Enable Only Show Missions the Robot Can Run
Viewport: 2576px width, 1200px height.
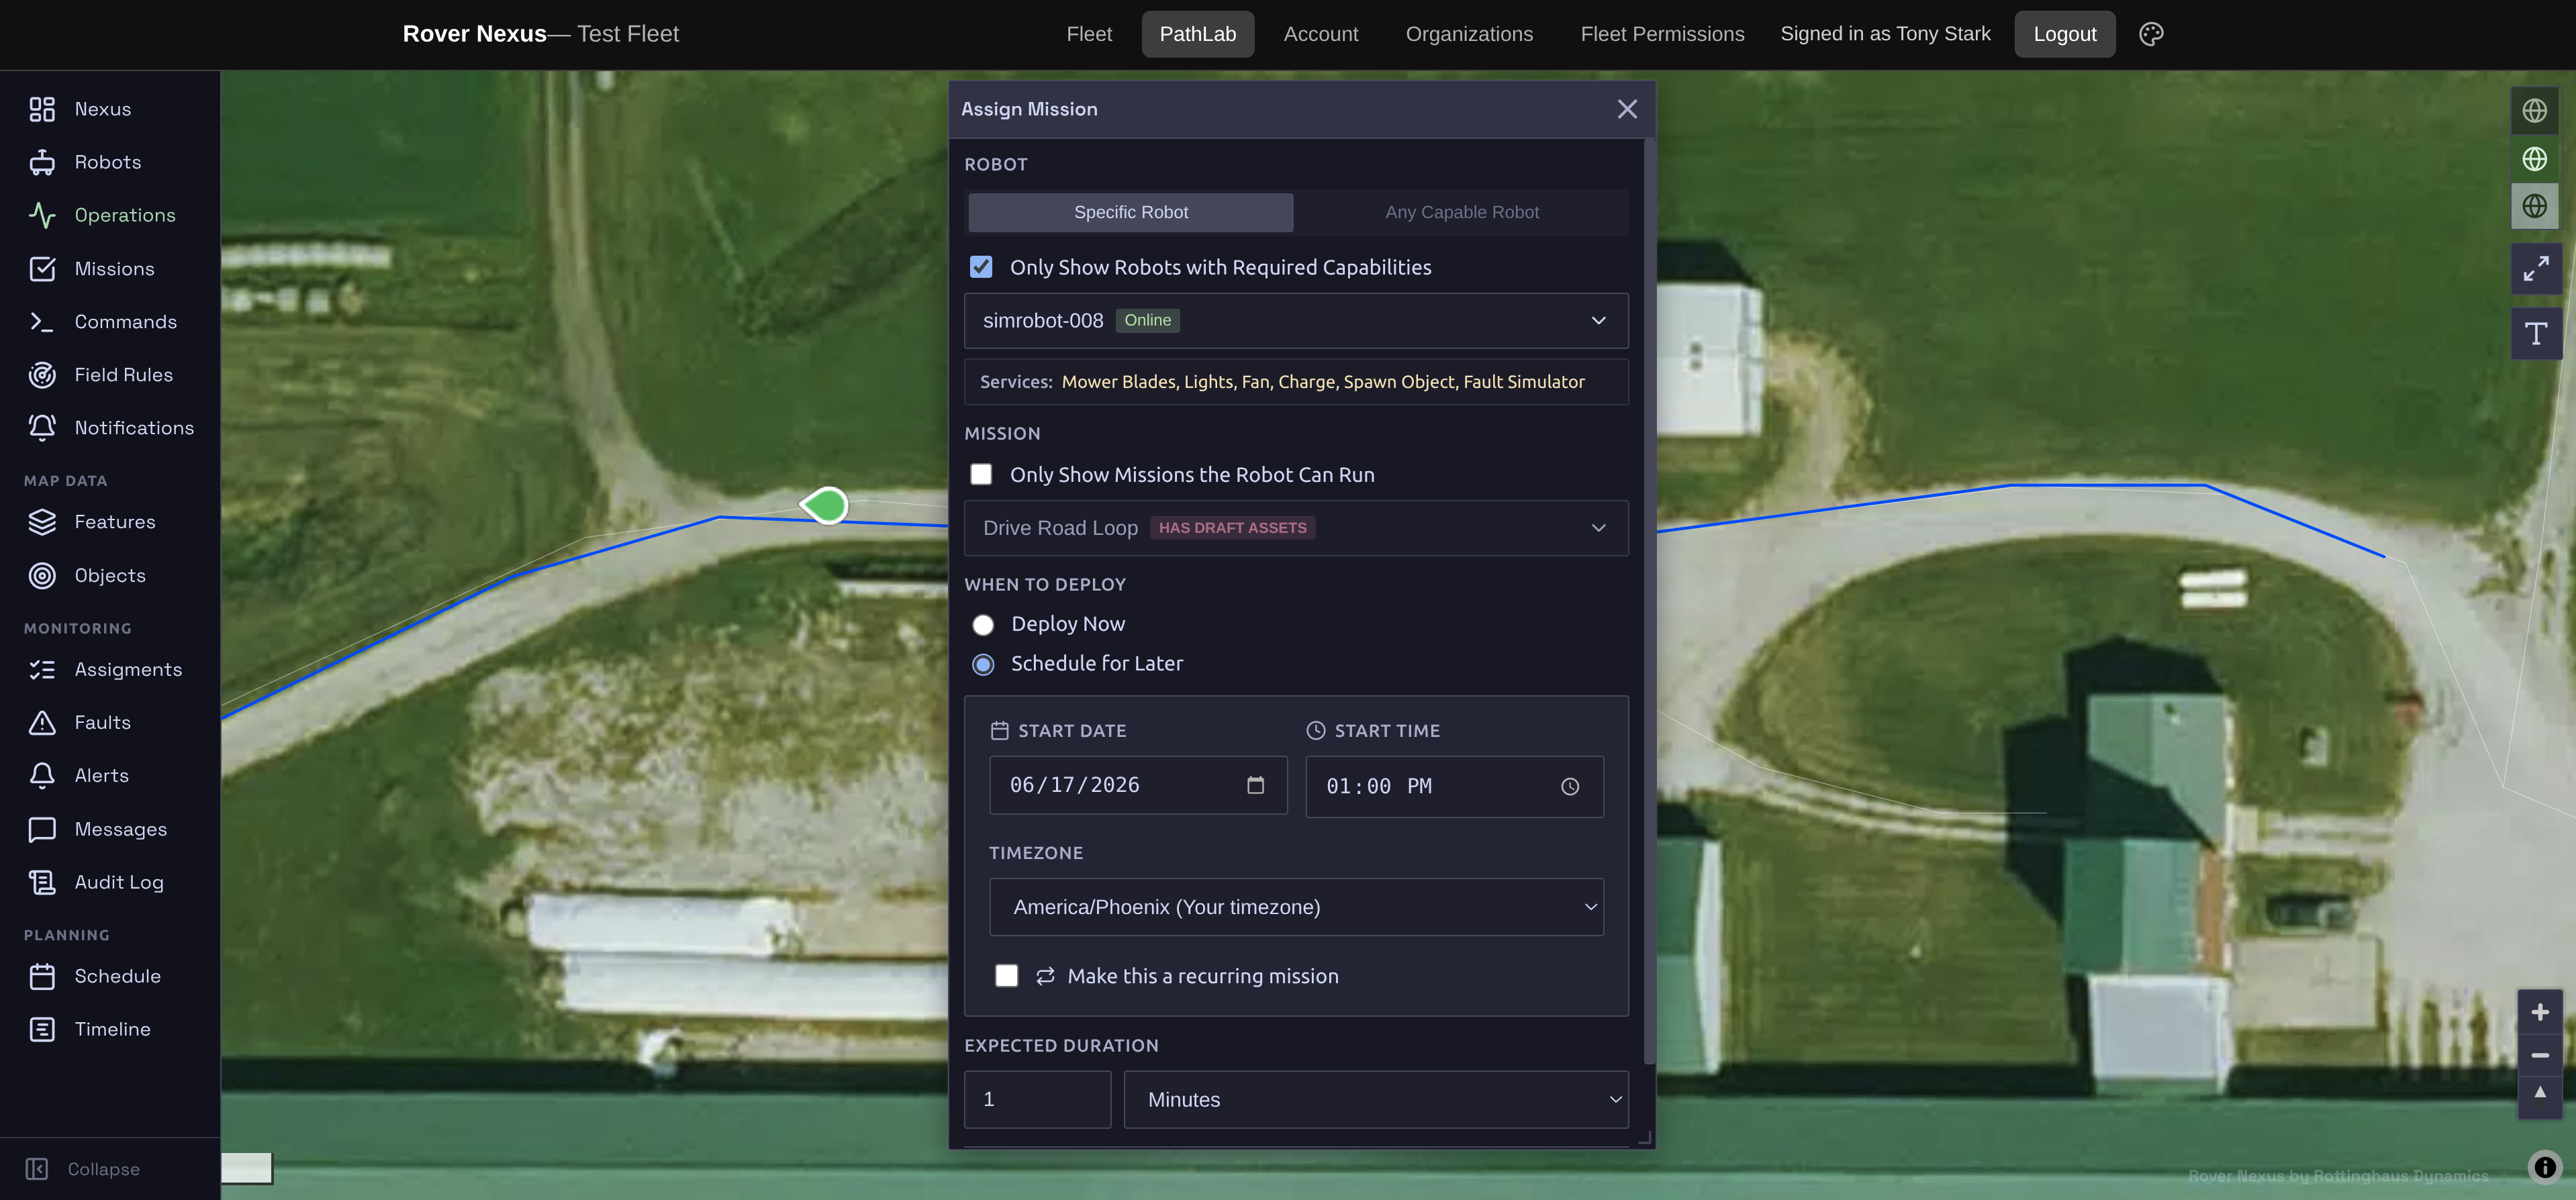[x=981, y=474]
